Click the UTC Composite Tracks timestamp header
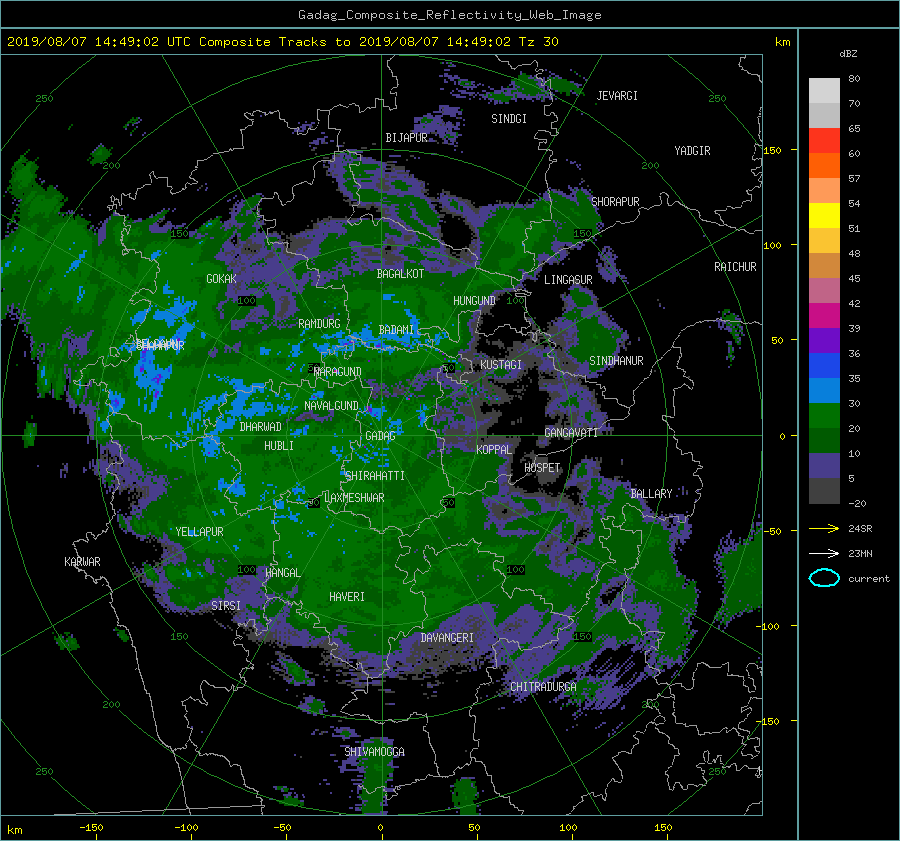This screenshot has width=900, height=841. 282,42
